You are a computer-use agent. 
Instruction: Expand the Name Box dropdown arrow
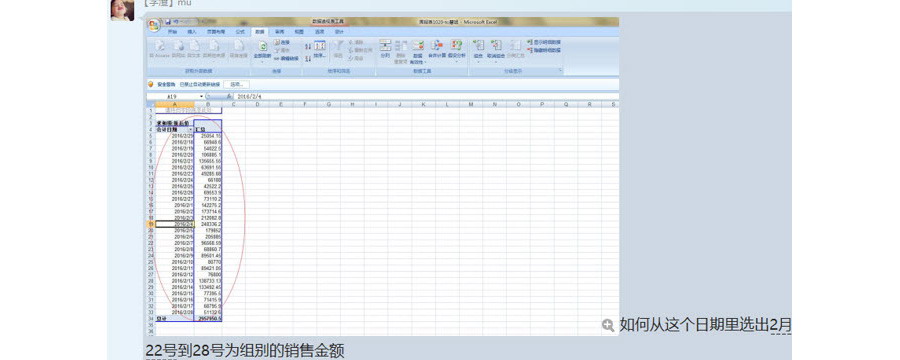pos(201,96)
